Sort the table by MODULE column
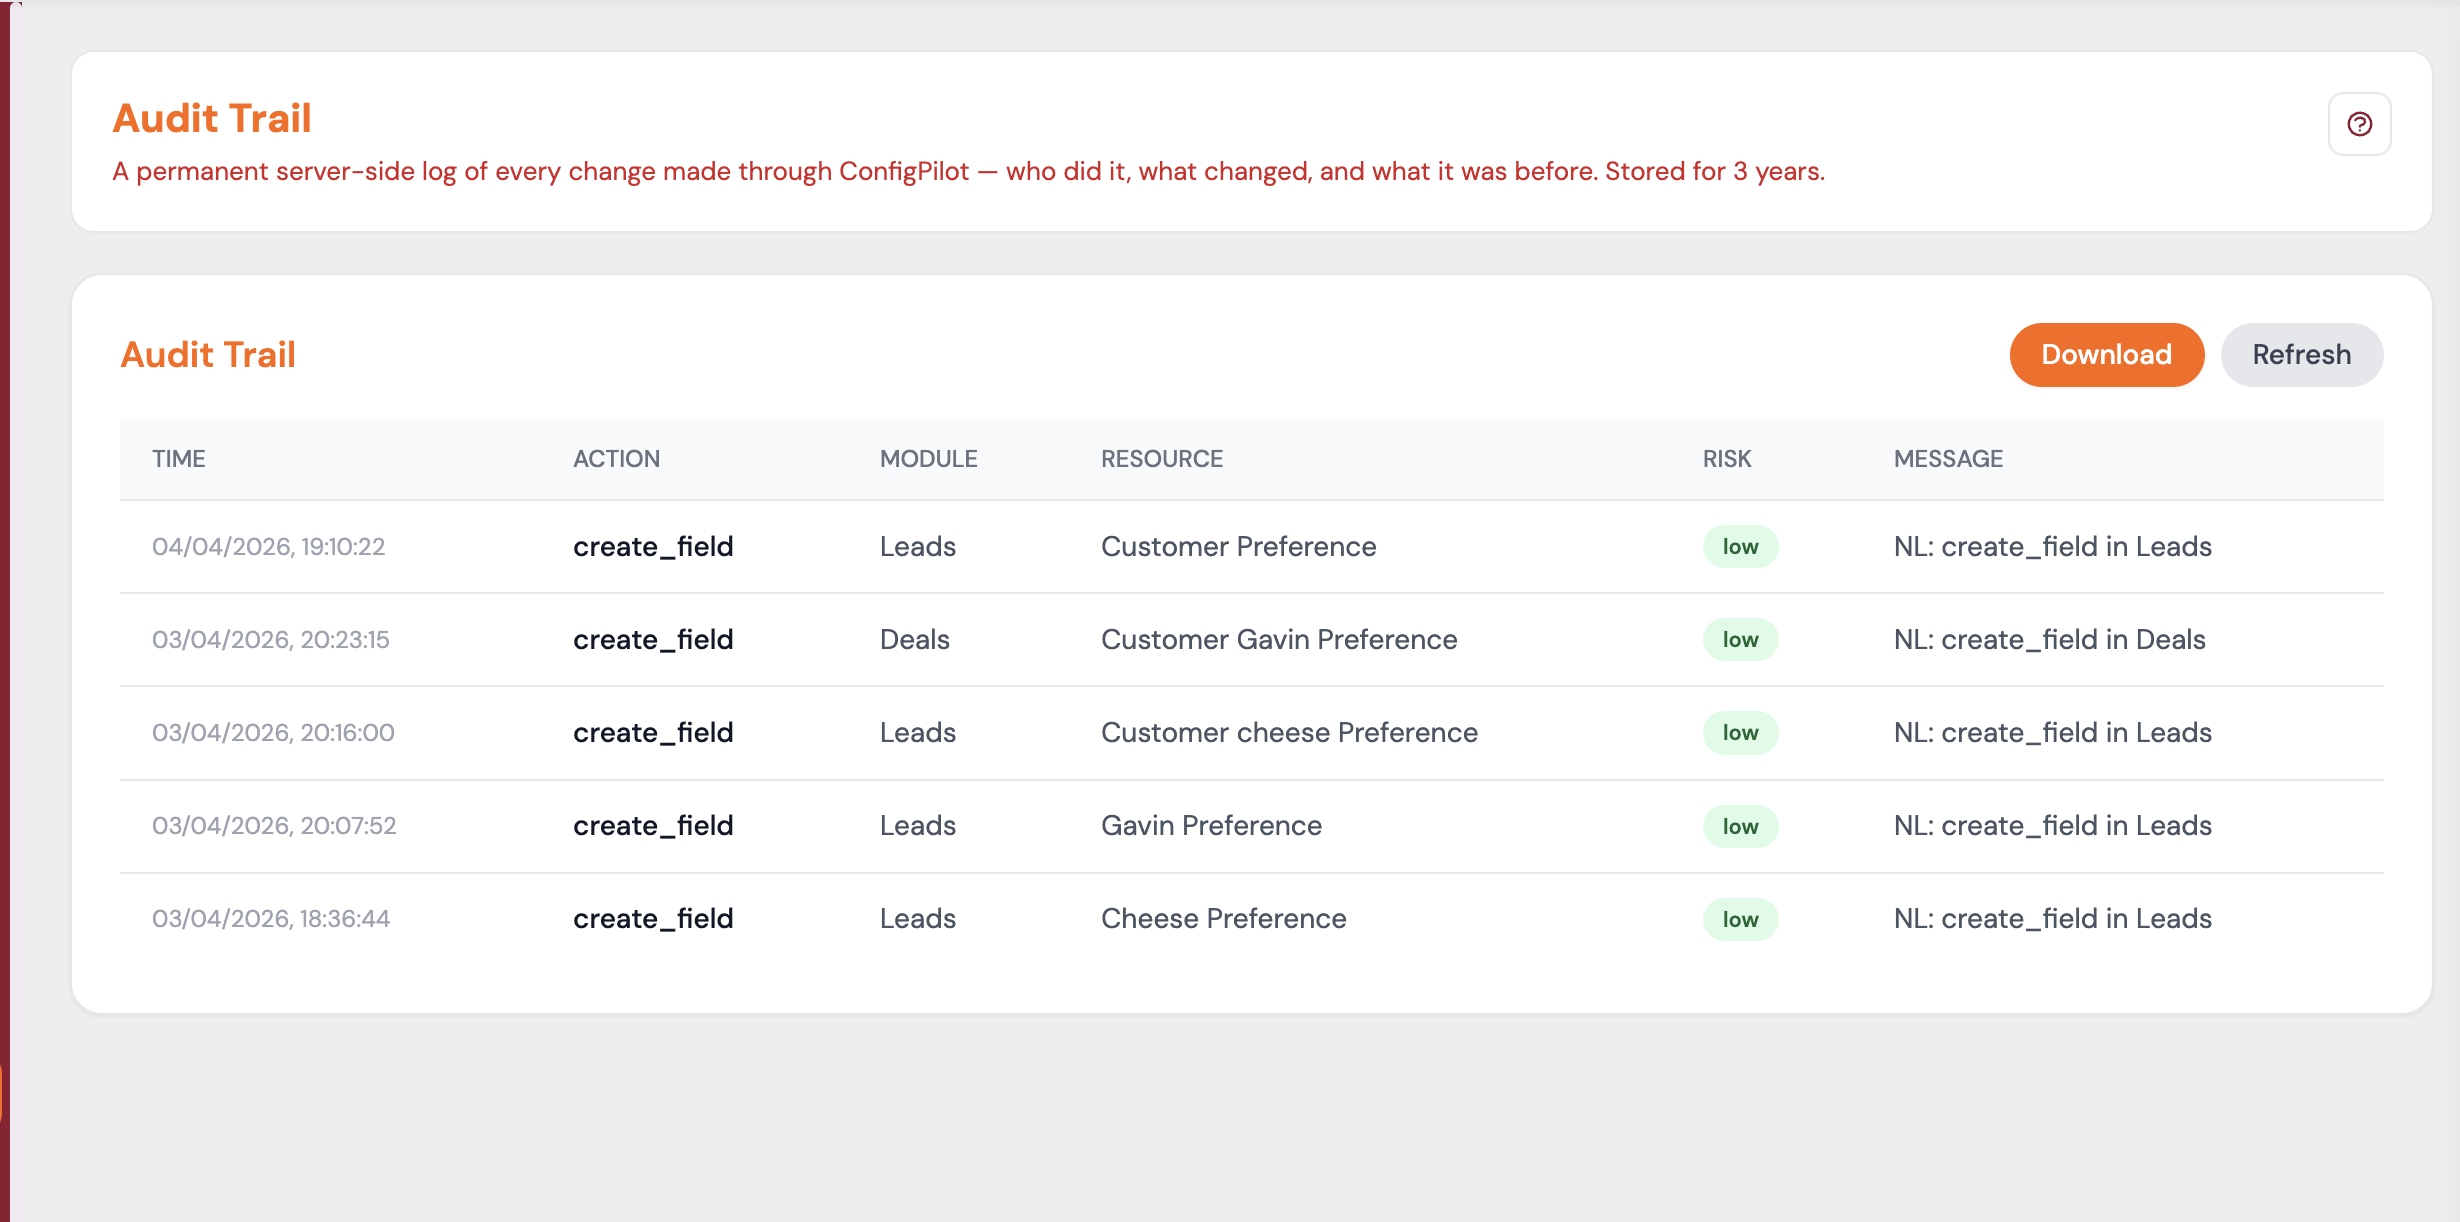The width and height of the screenshot is (2460, 1222). 928,458
